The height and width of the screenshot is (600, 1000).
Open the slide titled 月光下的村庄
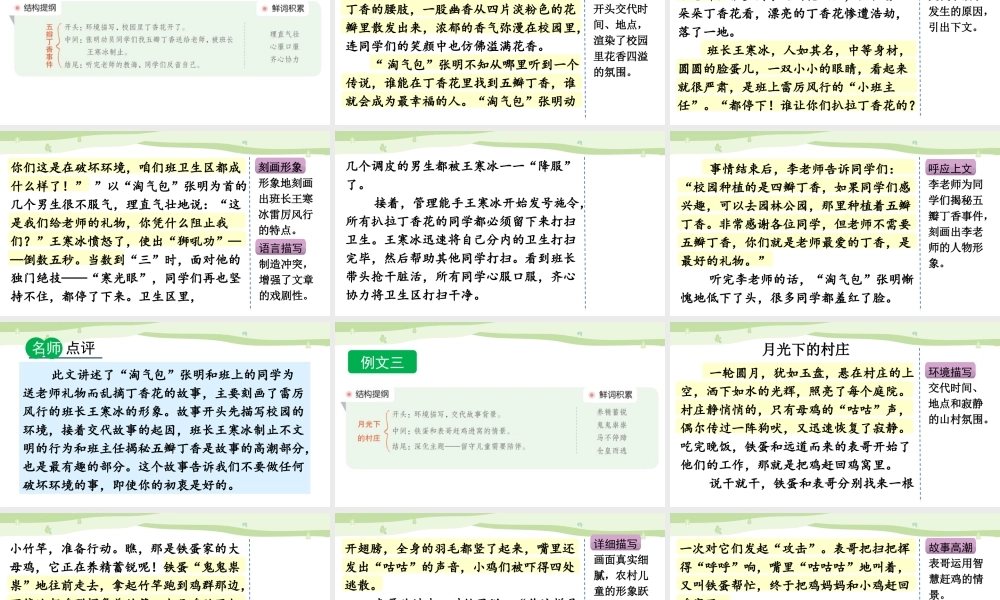tap(835, 414)
